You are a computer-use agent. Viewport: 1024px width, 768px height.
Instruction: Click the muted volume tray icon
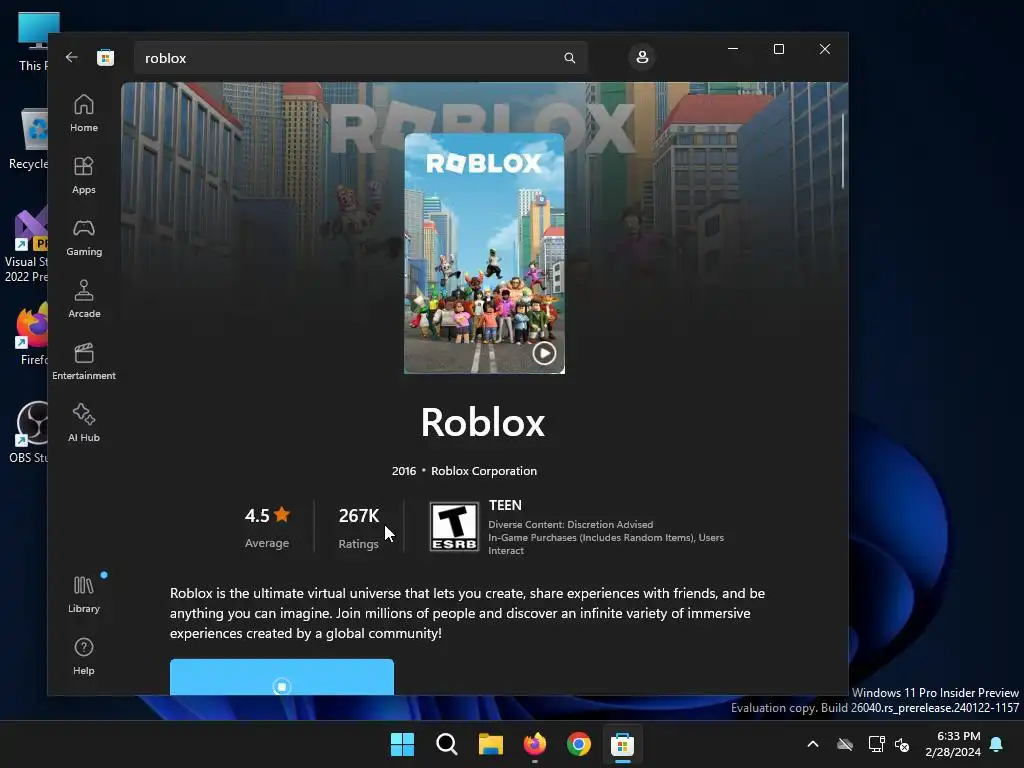pos(902,744)
